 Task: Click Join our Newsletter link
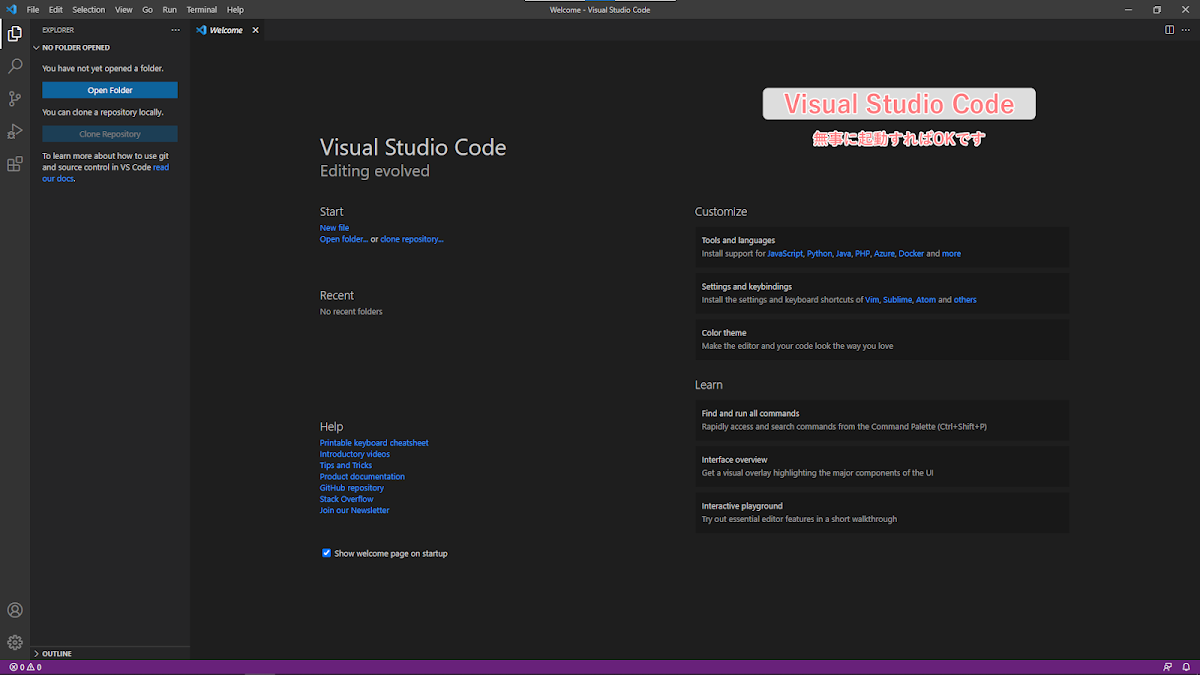click(x=355, y=510)
